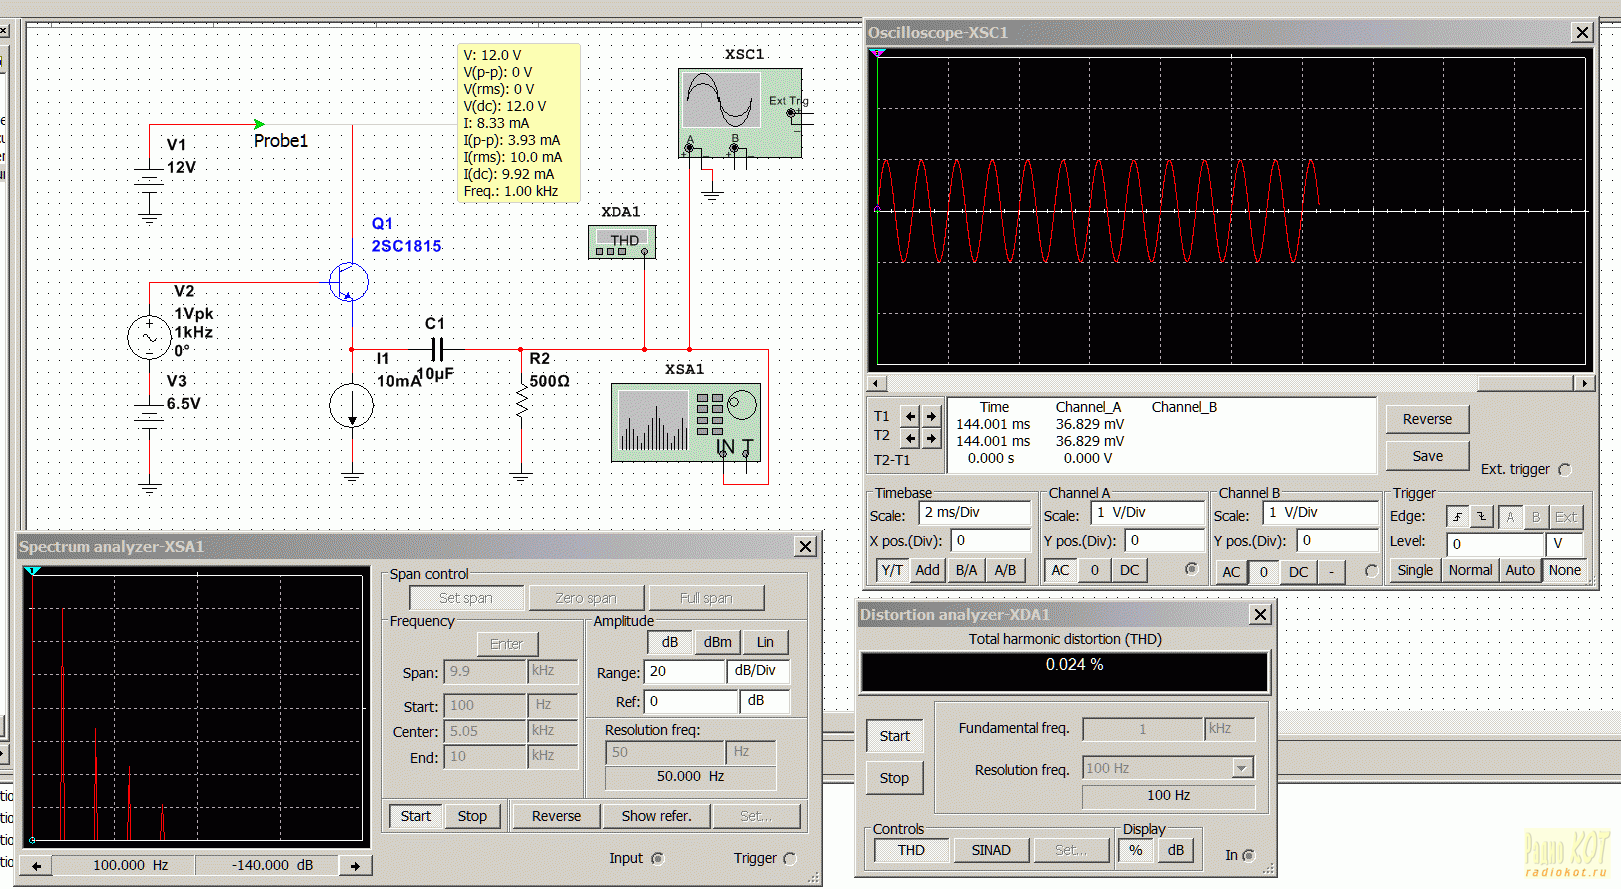Move T1 cursor right with arrow button
The height and width of the screenshot is (889, 1621).
(x=931, y=416)
